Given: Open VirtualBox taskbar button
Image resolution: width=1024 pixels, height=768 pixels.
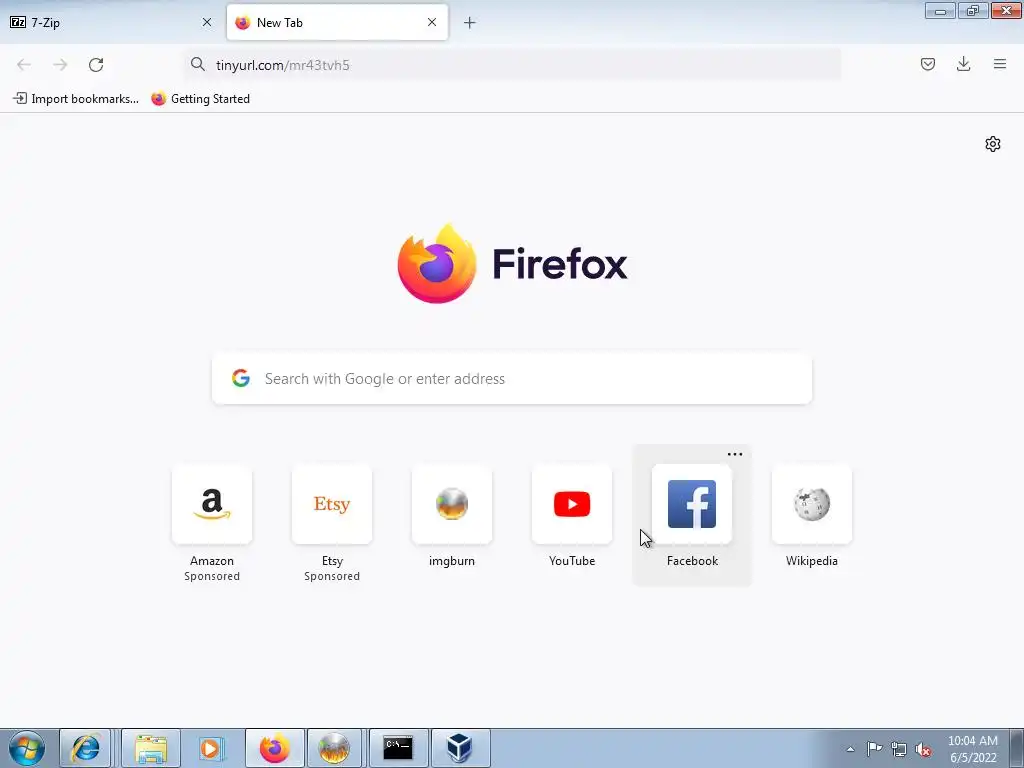Looking at the screenshot, I should tap(460, 748).
